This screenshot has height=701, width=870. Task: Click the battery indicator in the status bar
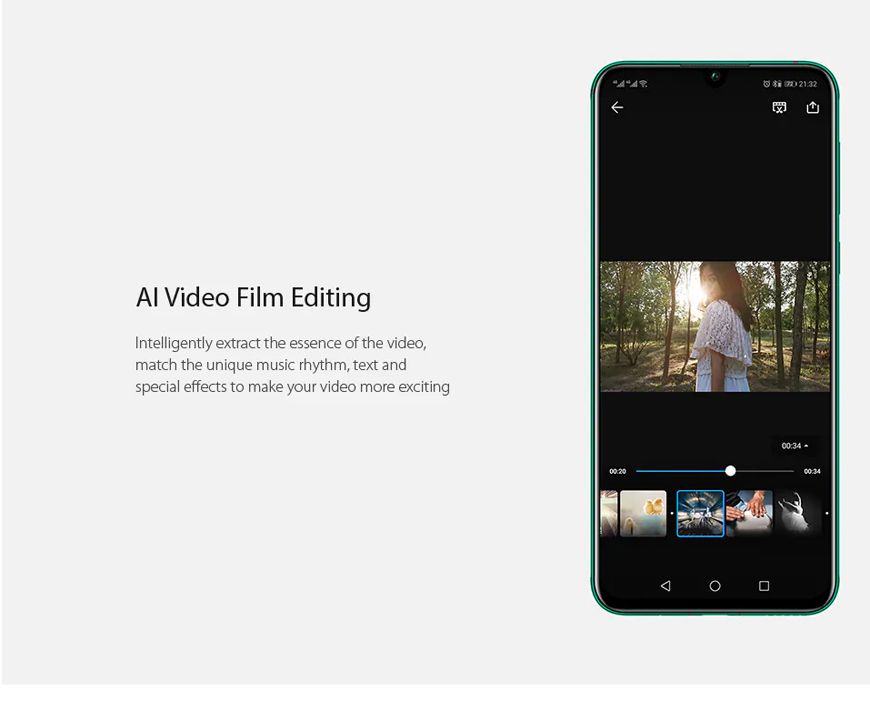790,84
